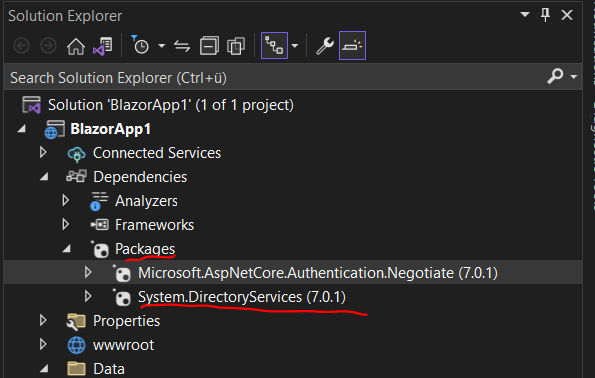The height and width of the screenshot is (378, 595).
Task: Click the Packages node icon
Action: 100,249
